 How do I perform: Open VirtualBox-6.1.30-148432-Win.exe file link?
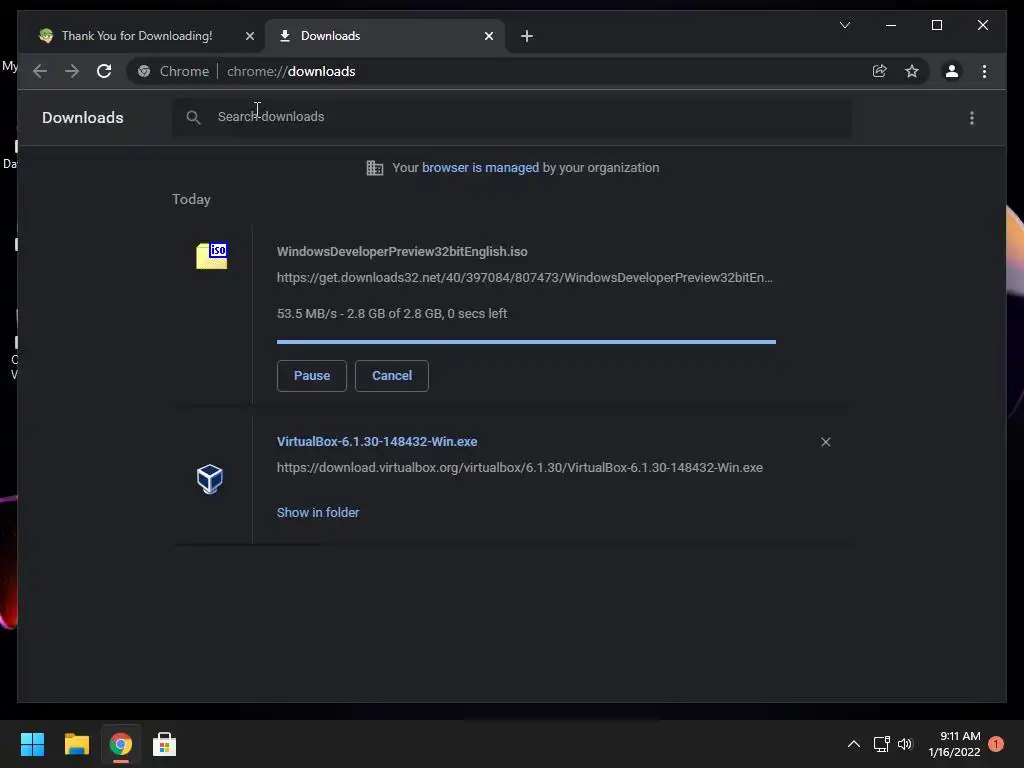click(377, 441)
